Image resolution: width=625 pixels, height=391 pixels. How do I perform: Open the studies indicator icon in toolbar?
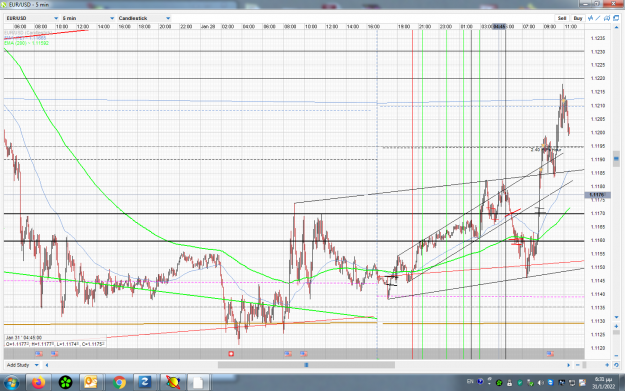point(590,18)
